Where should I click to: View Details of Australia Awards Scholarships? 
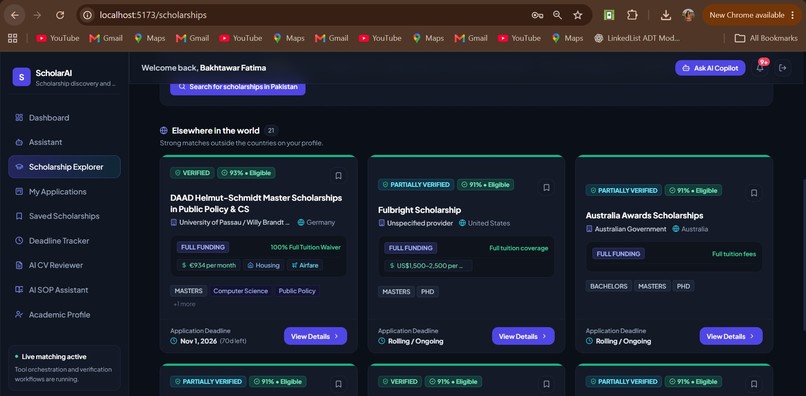click(x=730, y=336)
